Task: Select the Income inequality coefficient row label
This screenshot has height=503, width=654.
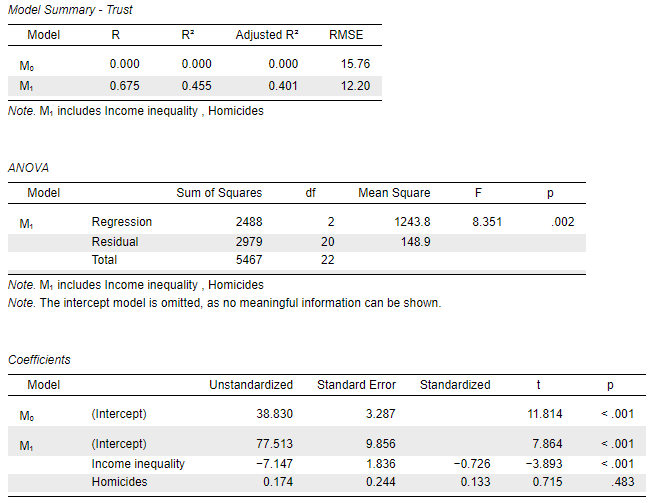Action: click(x=138, y=464)
